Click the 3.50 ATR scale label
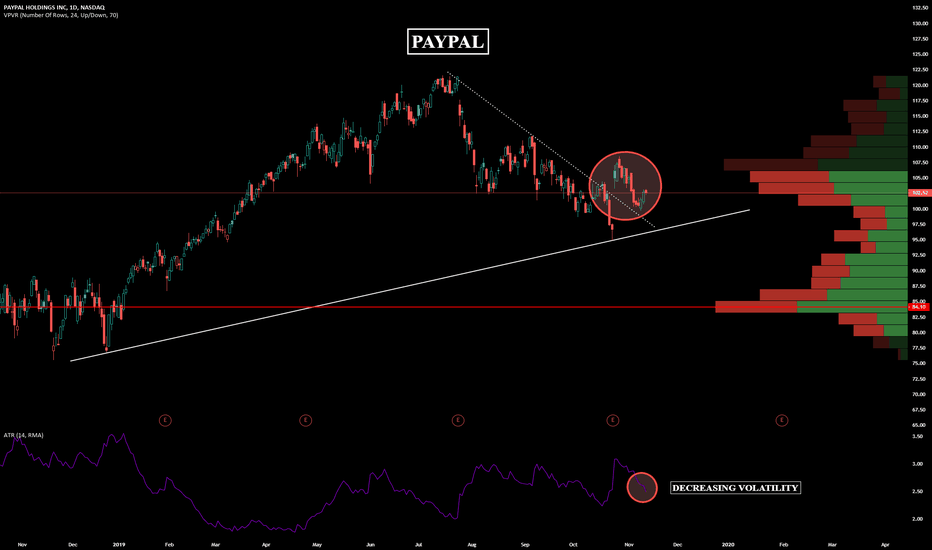This screenshot has width=932, height=550. coord(918,436)
